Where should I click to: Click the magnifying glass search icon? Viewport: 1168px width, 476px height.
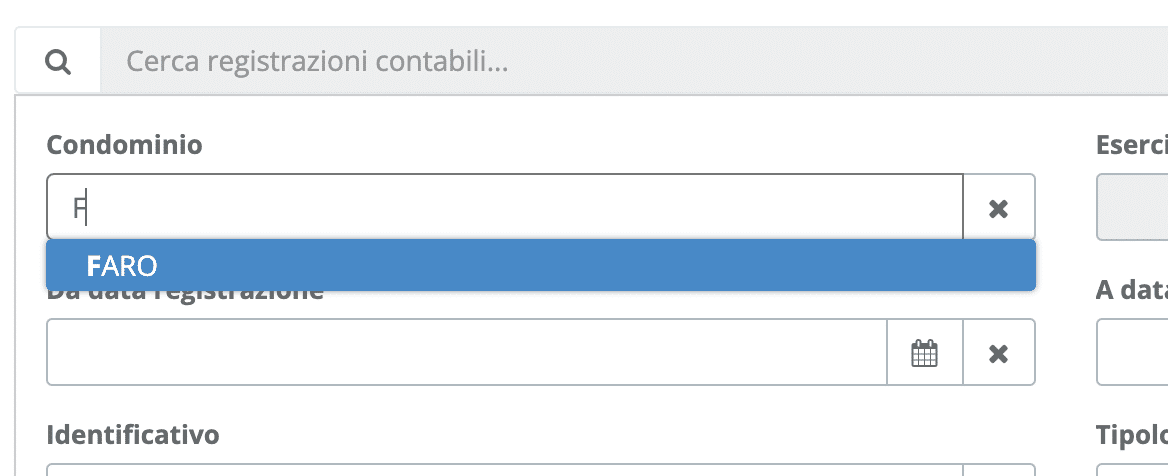pyautogui.click(x=57, y=62)
